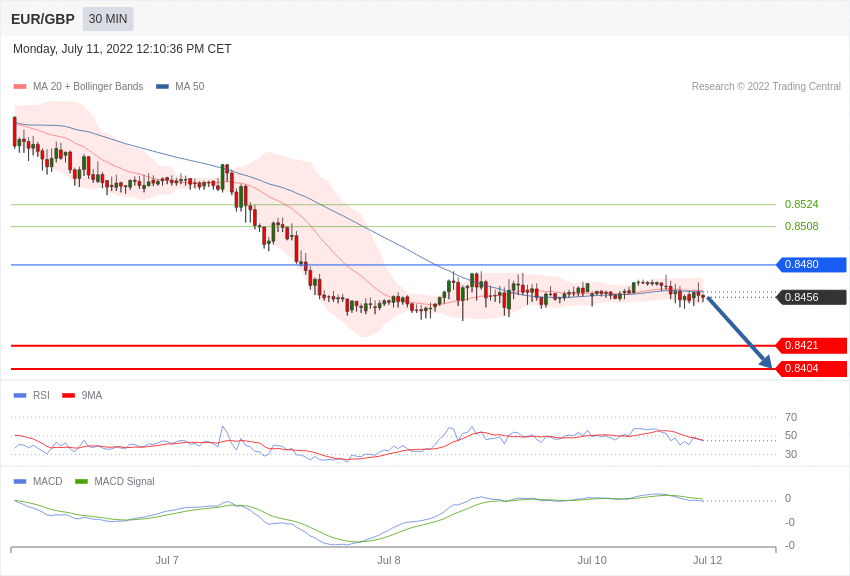Click the MA 20 + Bollinger Bands legend label
Screen dimensions: 850x576
click(88, 86)
